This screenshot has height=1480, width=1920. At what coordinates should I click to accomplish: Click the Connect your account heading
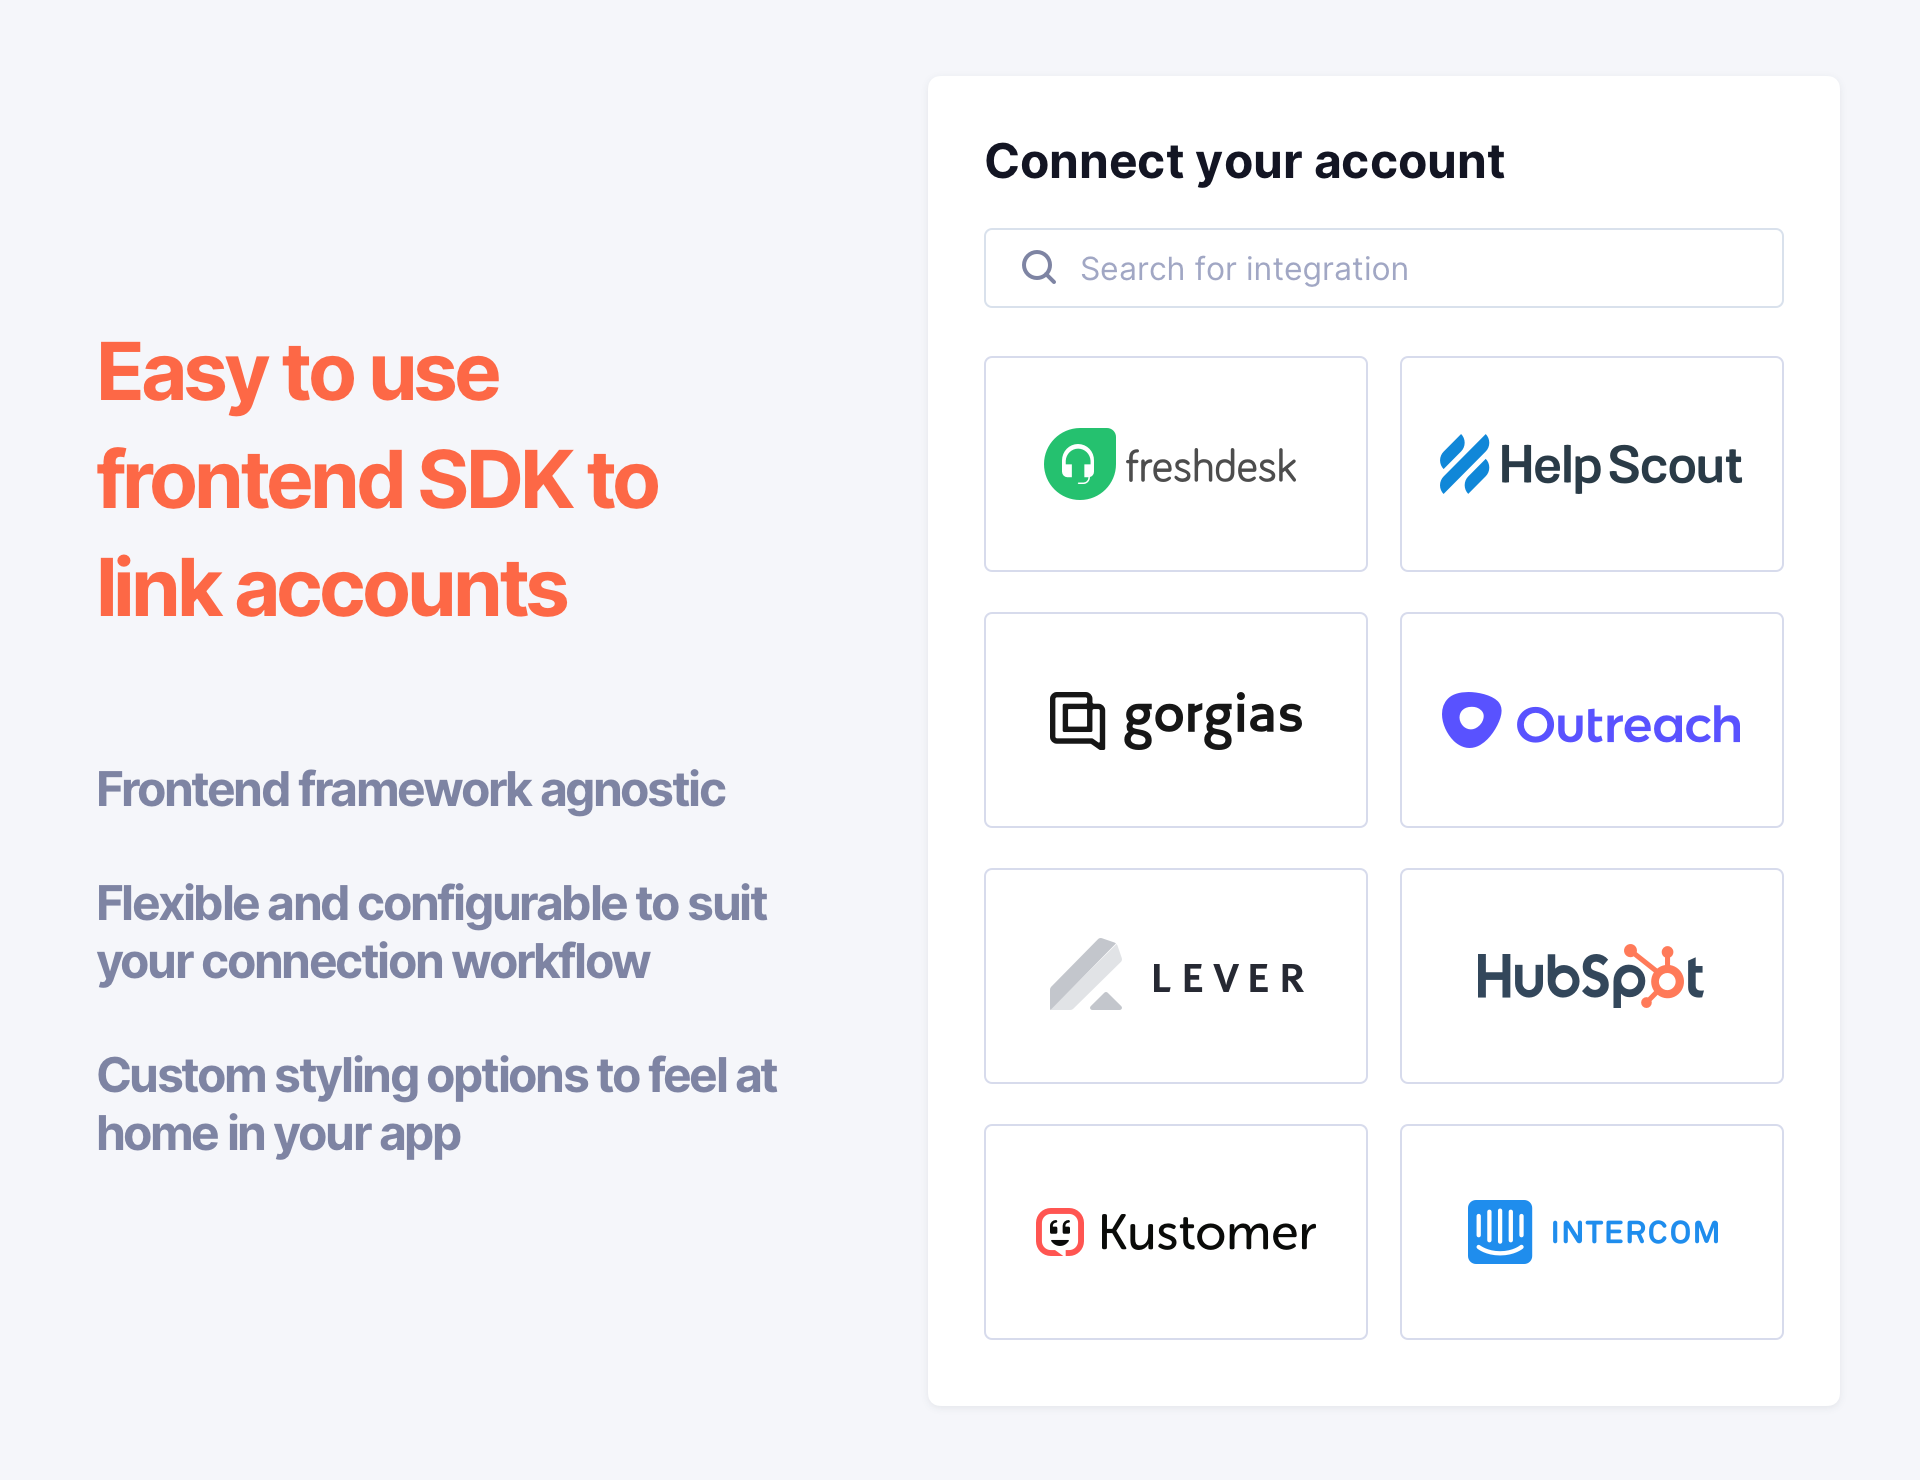click(1244, 162)
